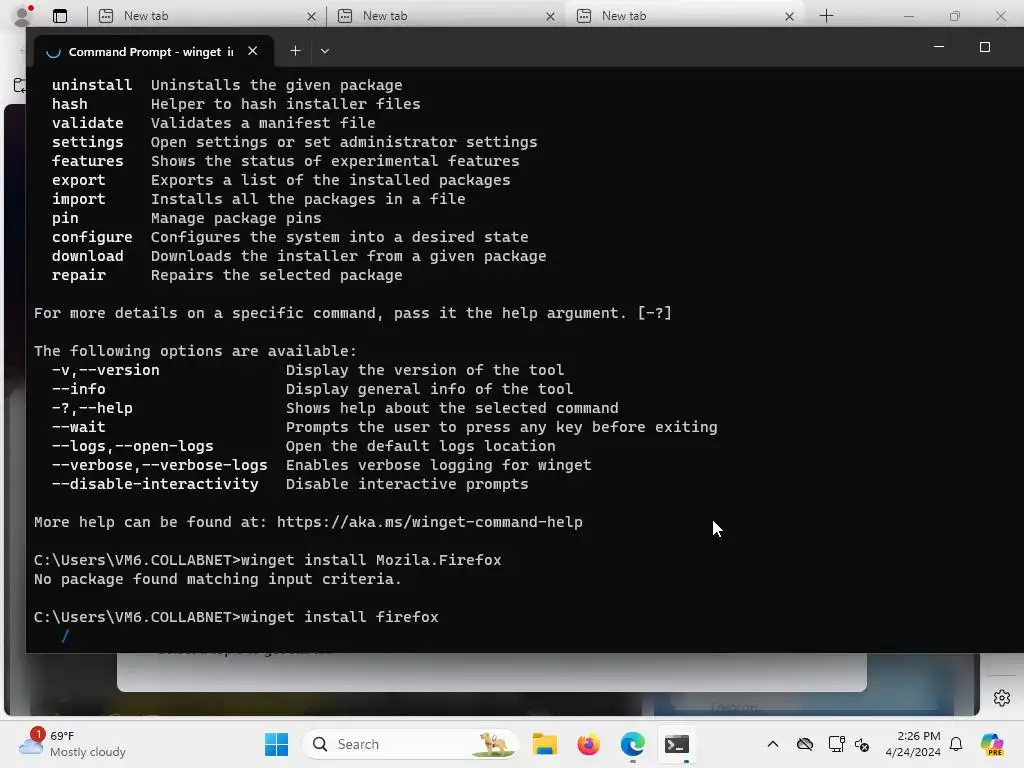Click the '--verbose,--verbose-logs' option text
The image size is (1024, 768).
(159, 465)
